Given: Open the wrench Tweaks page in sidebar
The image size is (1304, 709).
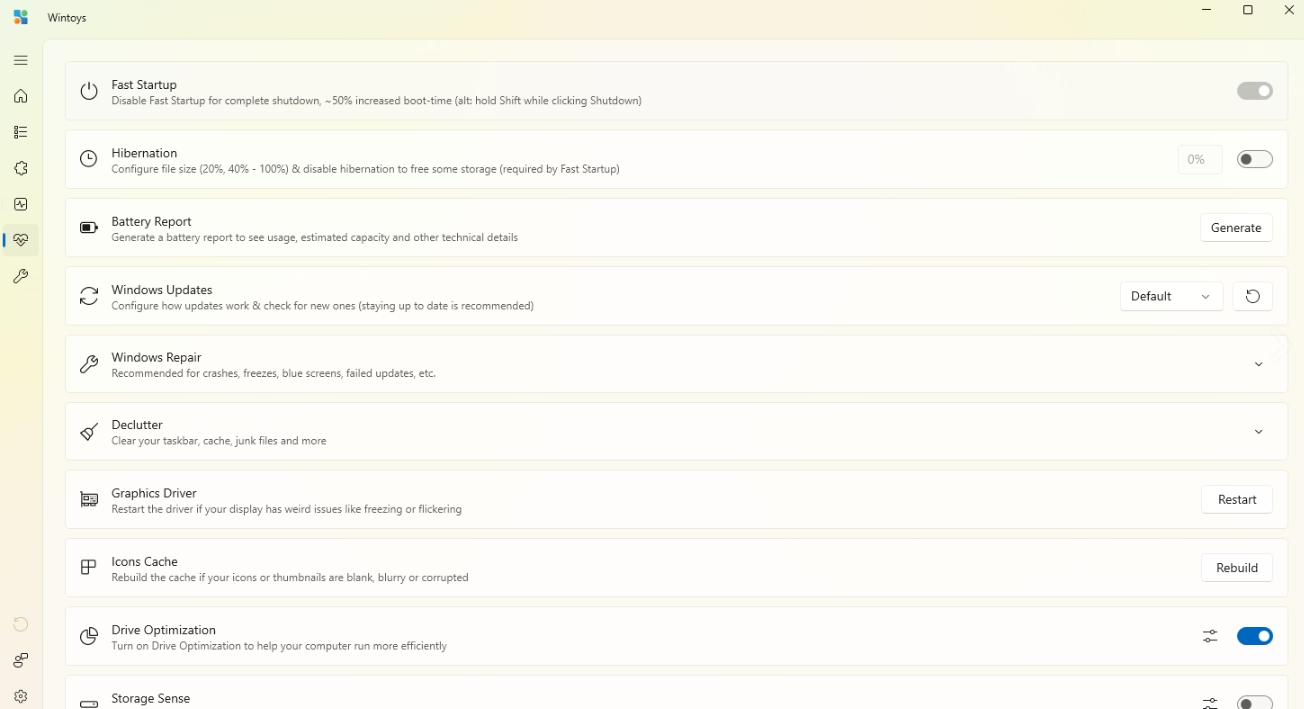Looking at the screenshot, I should 20,276.
